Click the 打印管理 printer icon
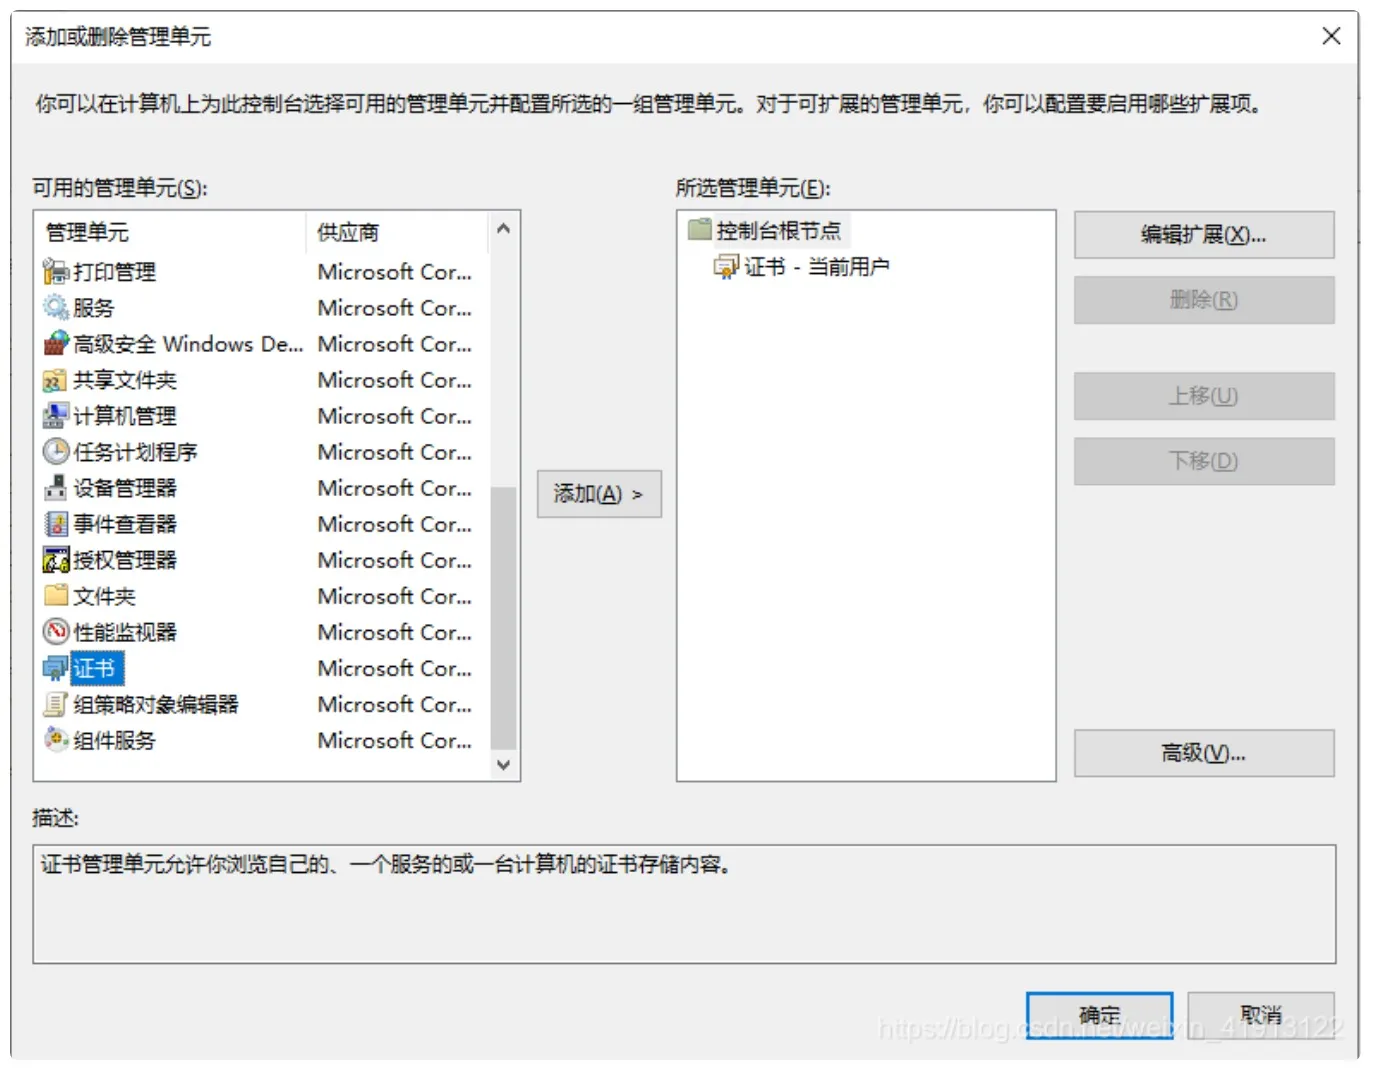 tap(56, 271)
